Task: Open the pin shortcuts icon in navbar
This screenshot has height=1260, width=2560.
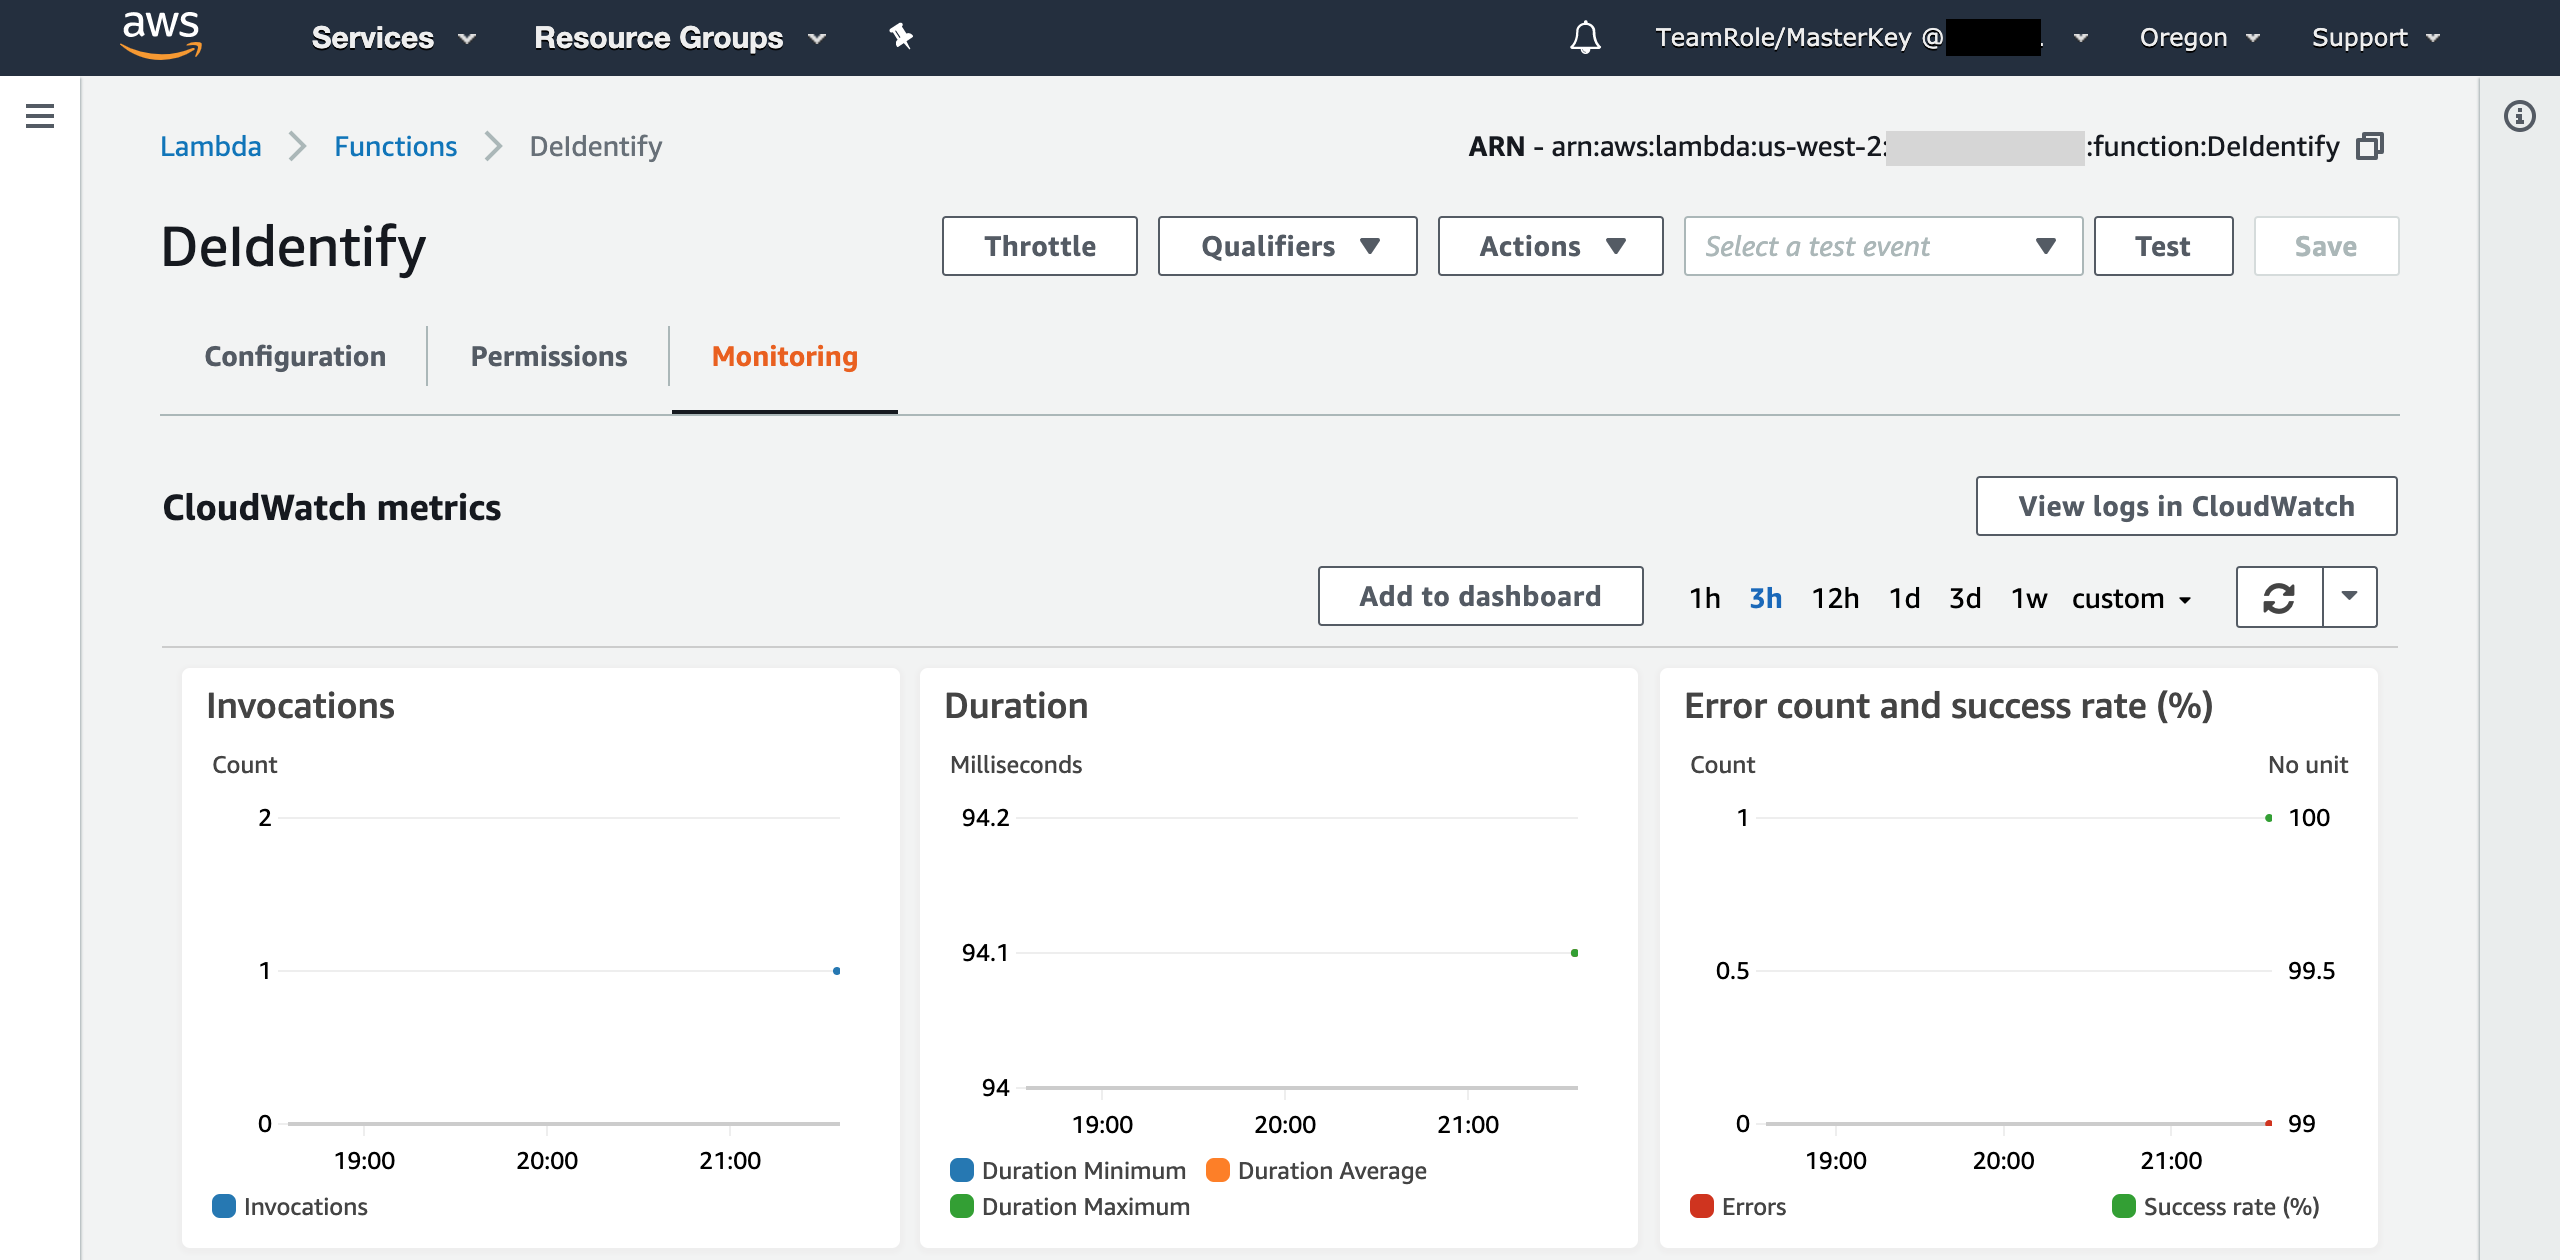Action: click(901, 37)
